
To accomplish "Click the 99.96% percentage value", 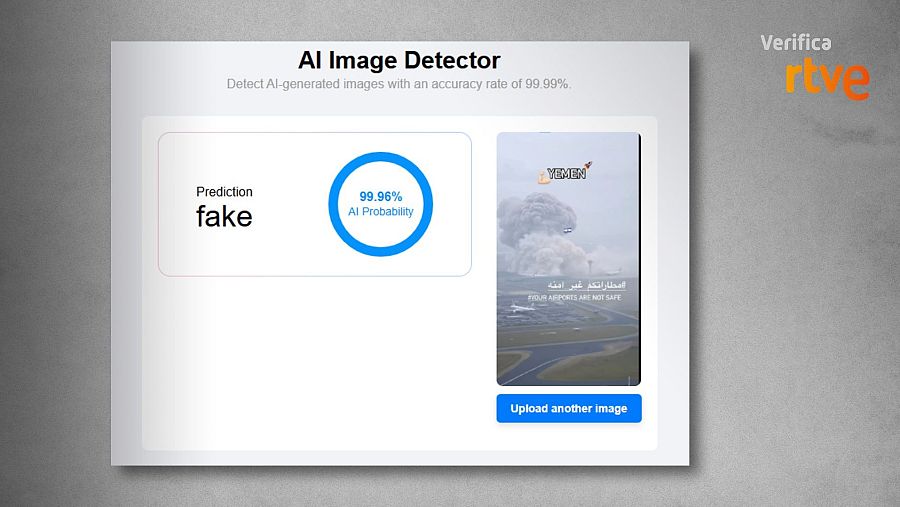I will click(380, 196).
